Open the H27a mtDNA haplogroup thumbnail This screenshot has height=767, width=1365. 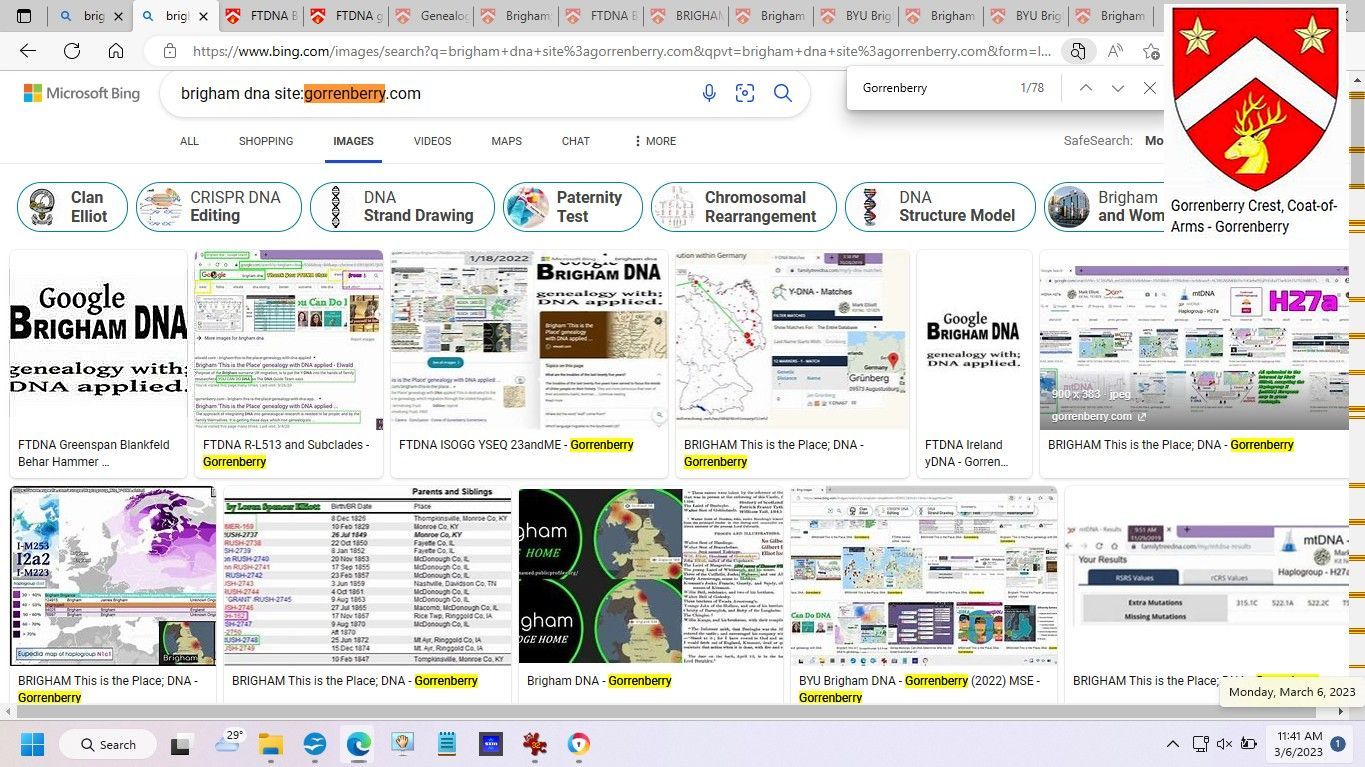(1194, 340)
